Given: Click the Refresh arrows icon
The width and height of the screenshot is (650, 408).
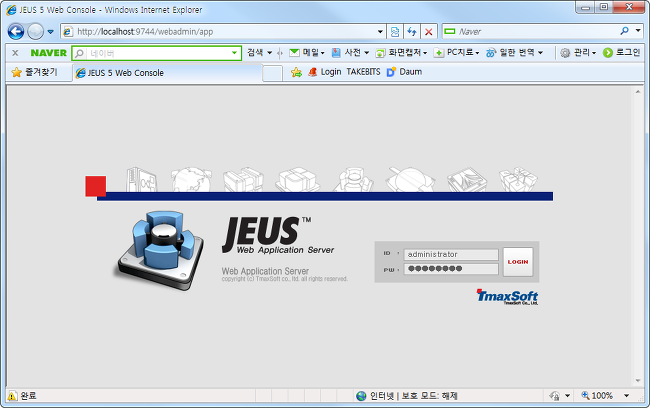Looking at the screenshot, I should [x=412, y=32].
